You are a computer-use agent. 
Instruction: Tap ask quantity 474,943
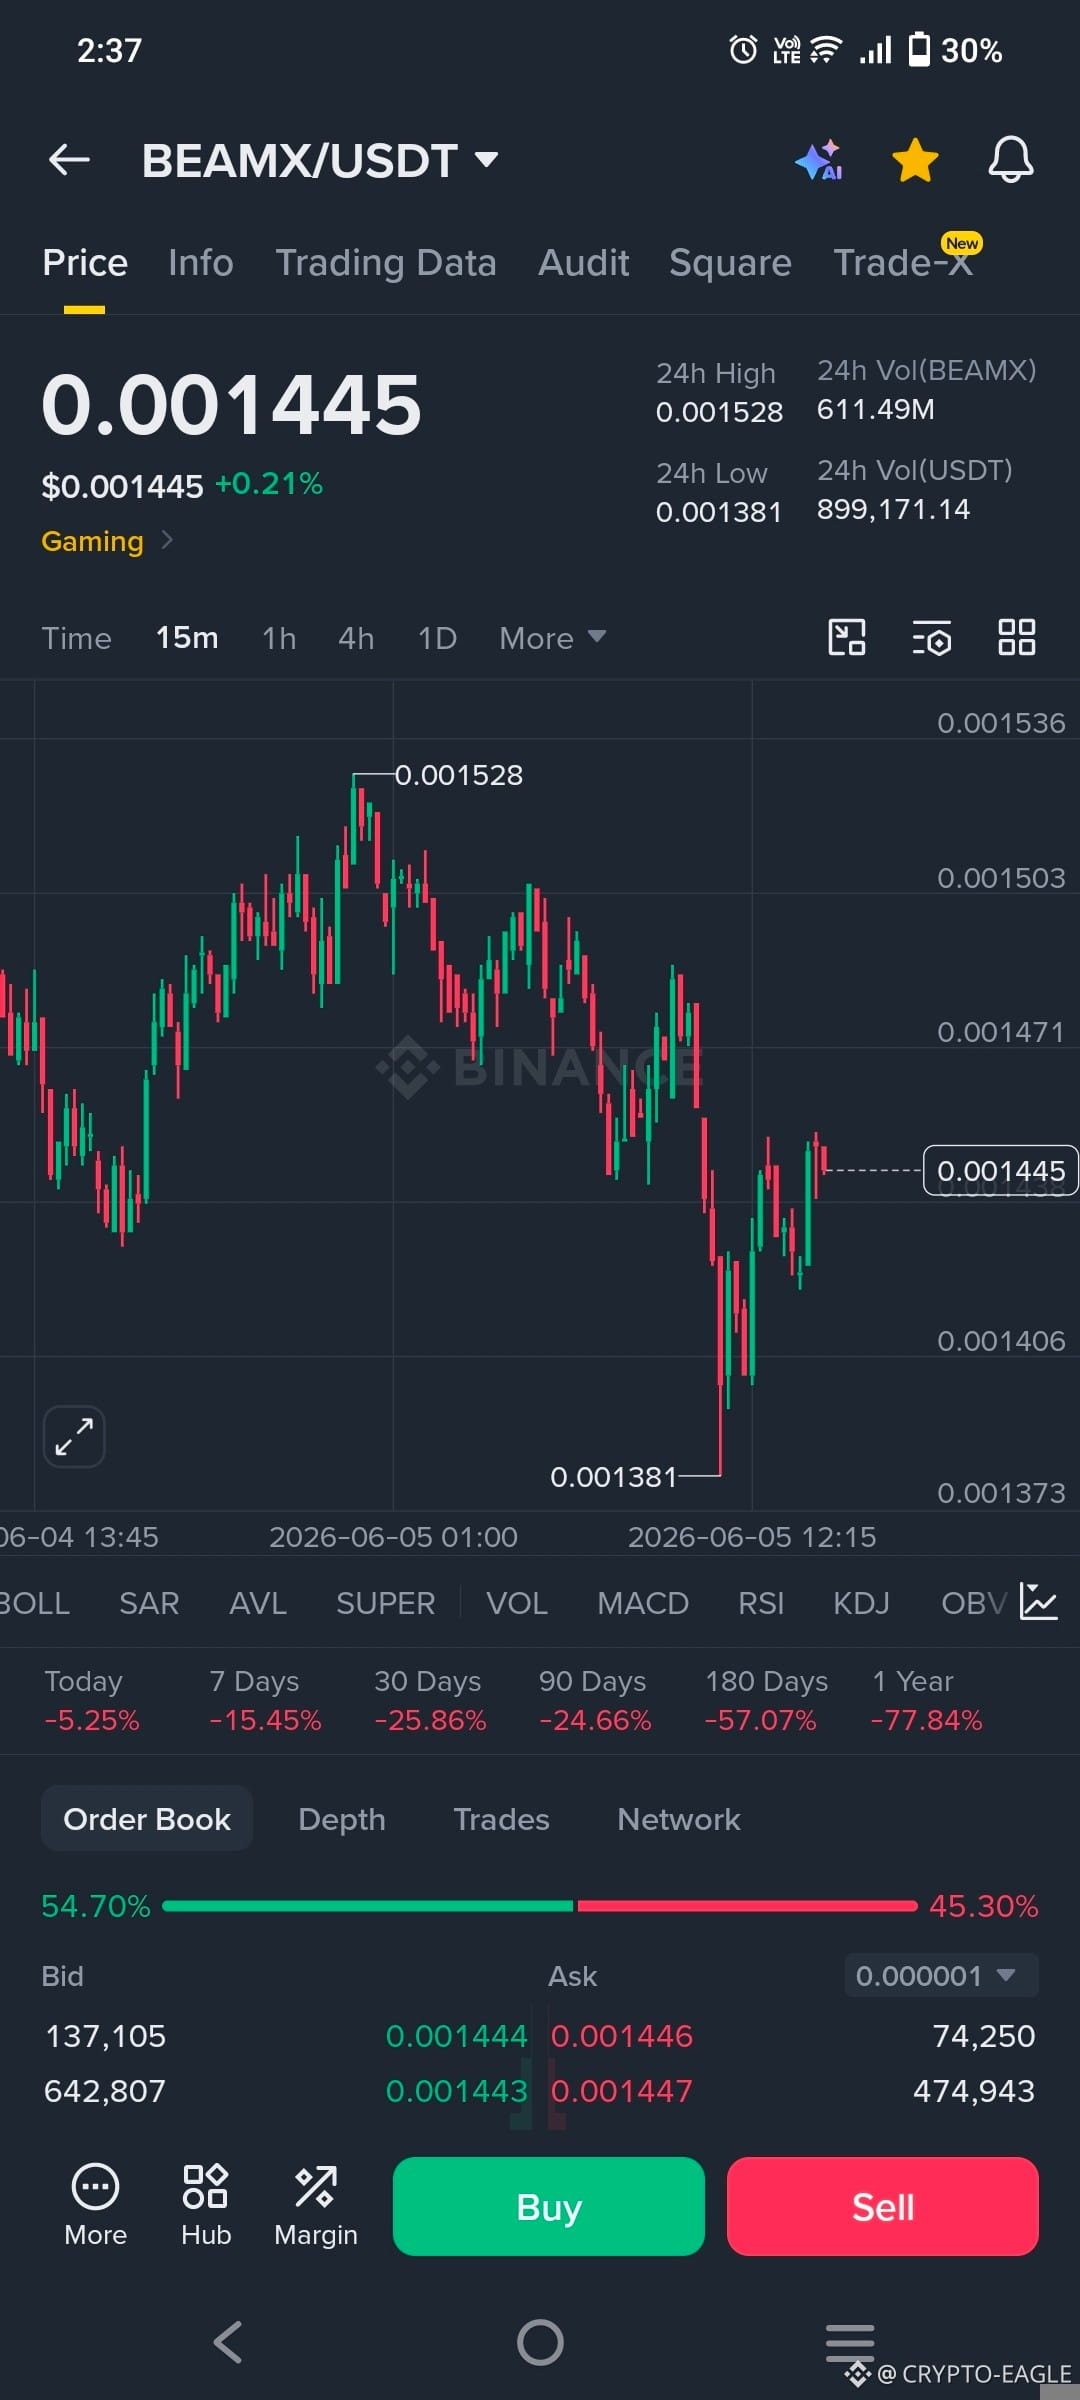coord(974,2091)
